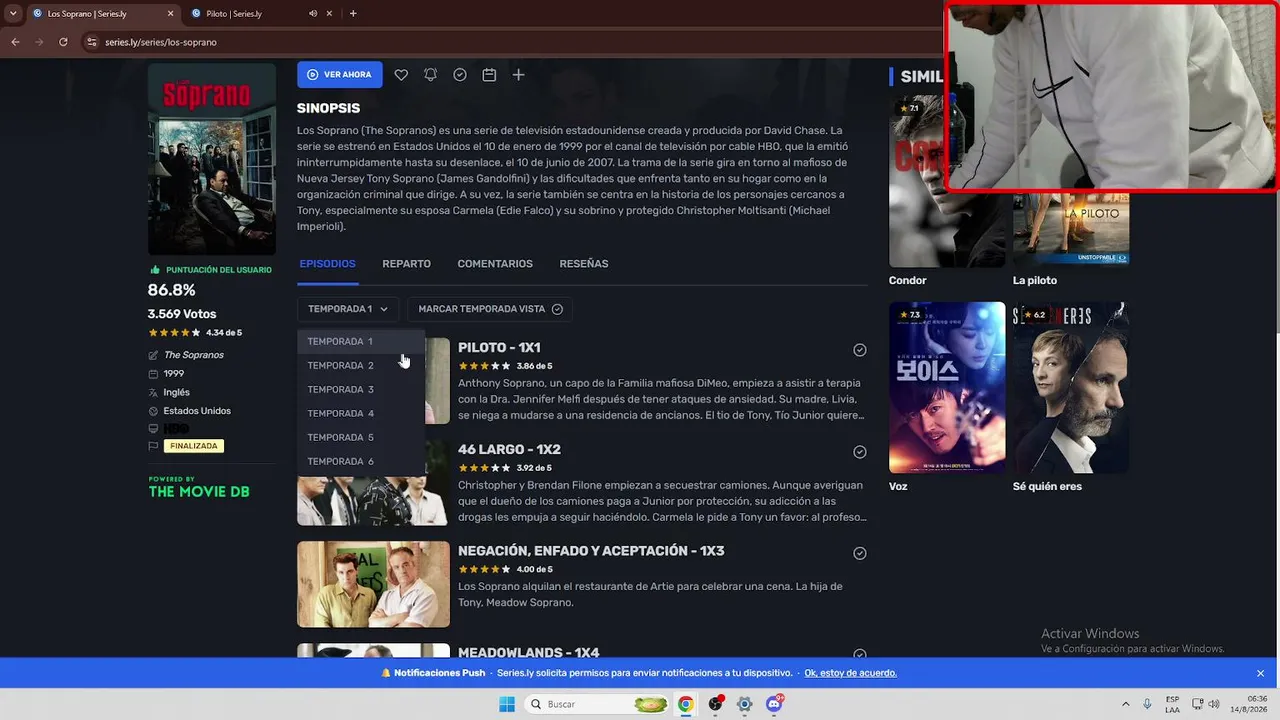Close the Los Soprano browser tab
Viewport: 1280px width, 720px height.
pyautogui.click(x=170, y=14)
